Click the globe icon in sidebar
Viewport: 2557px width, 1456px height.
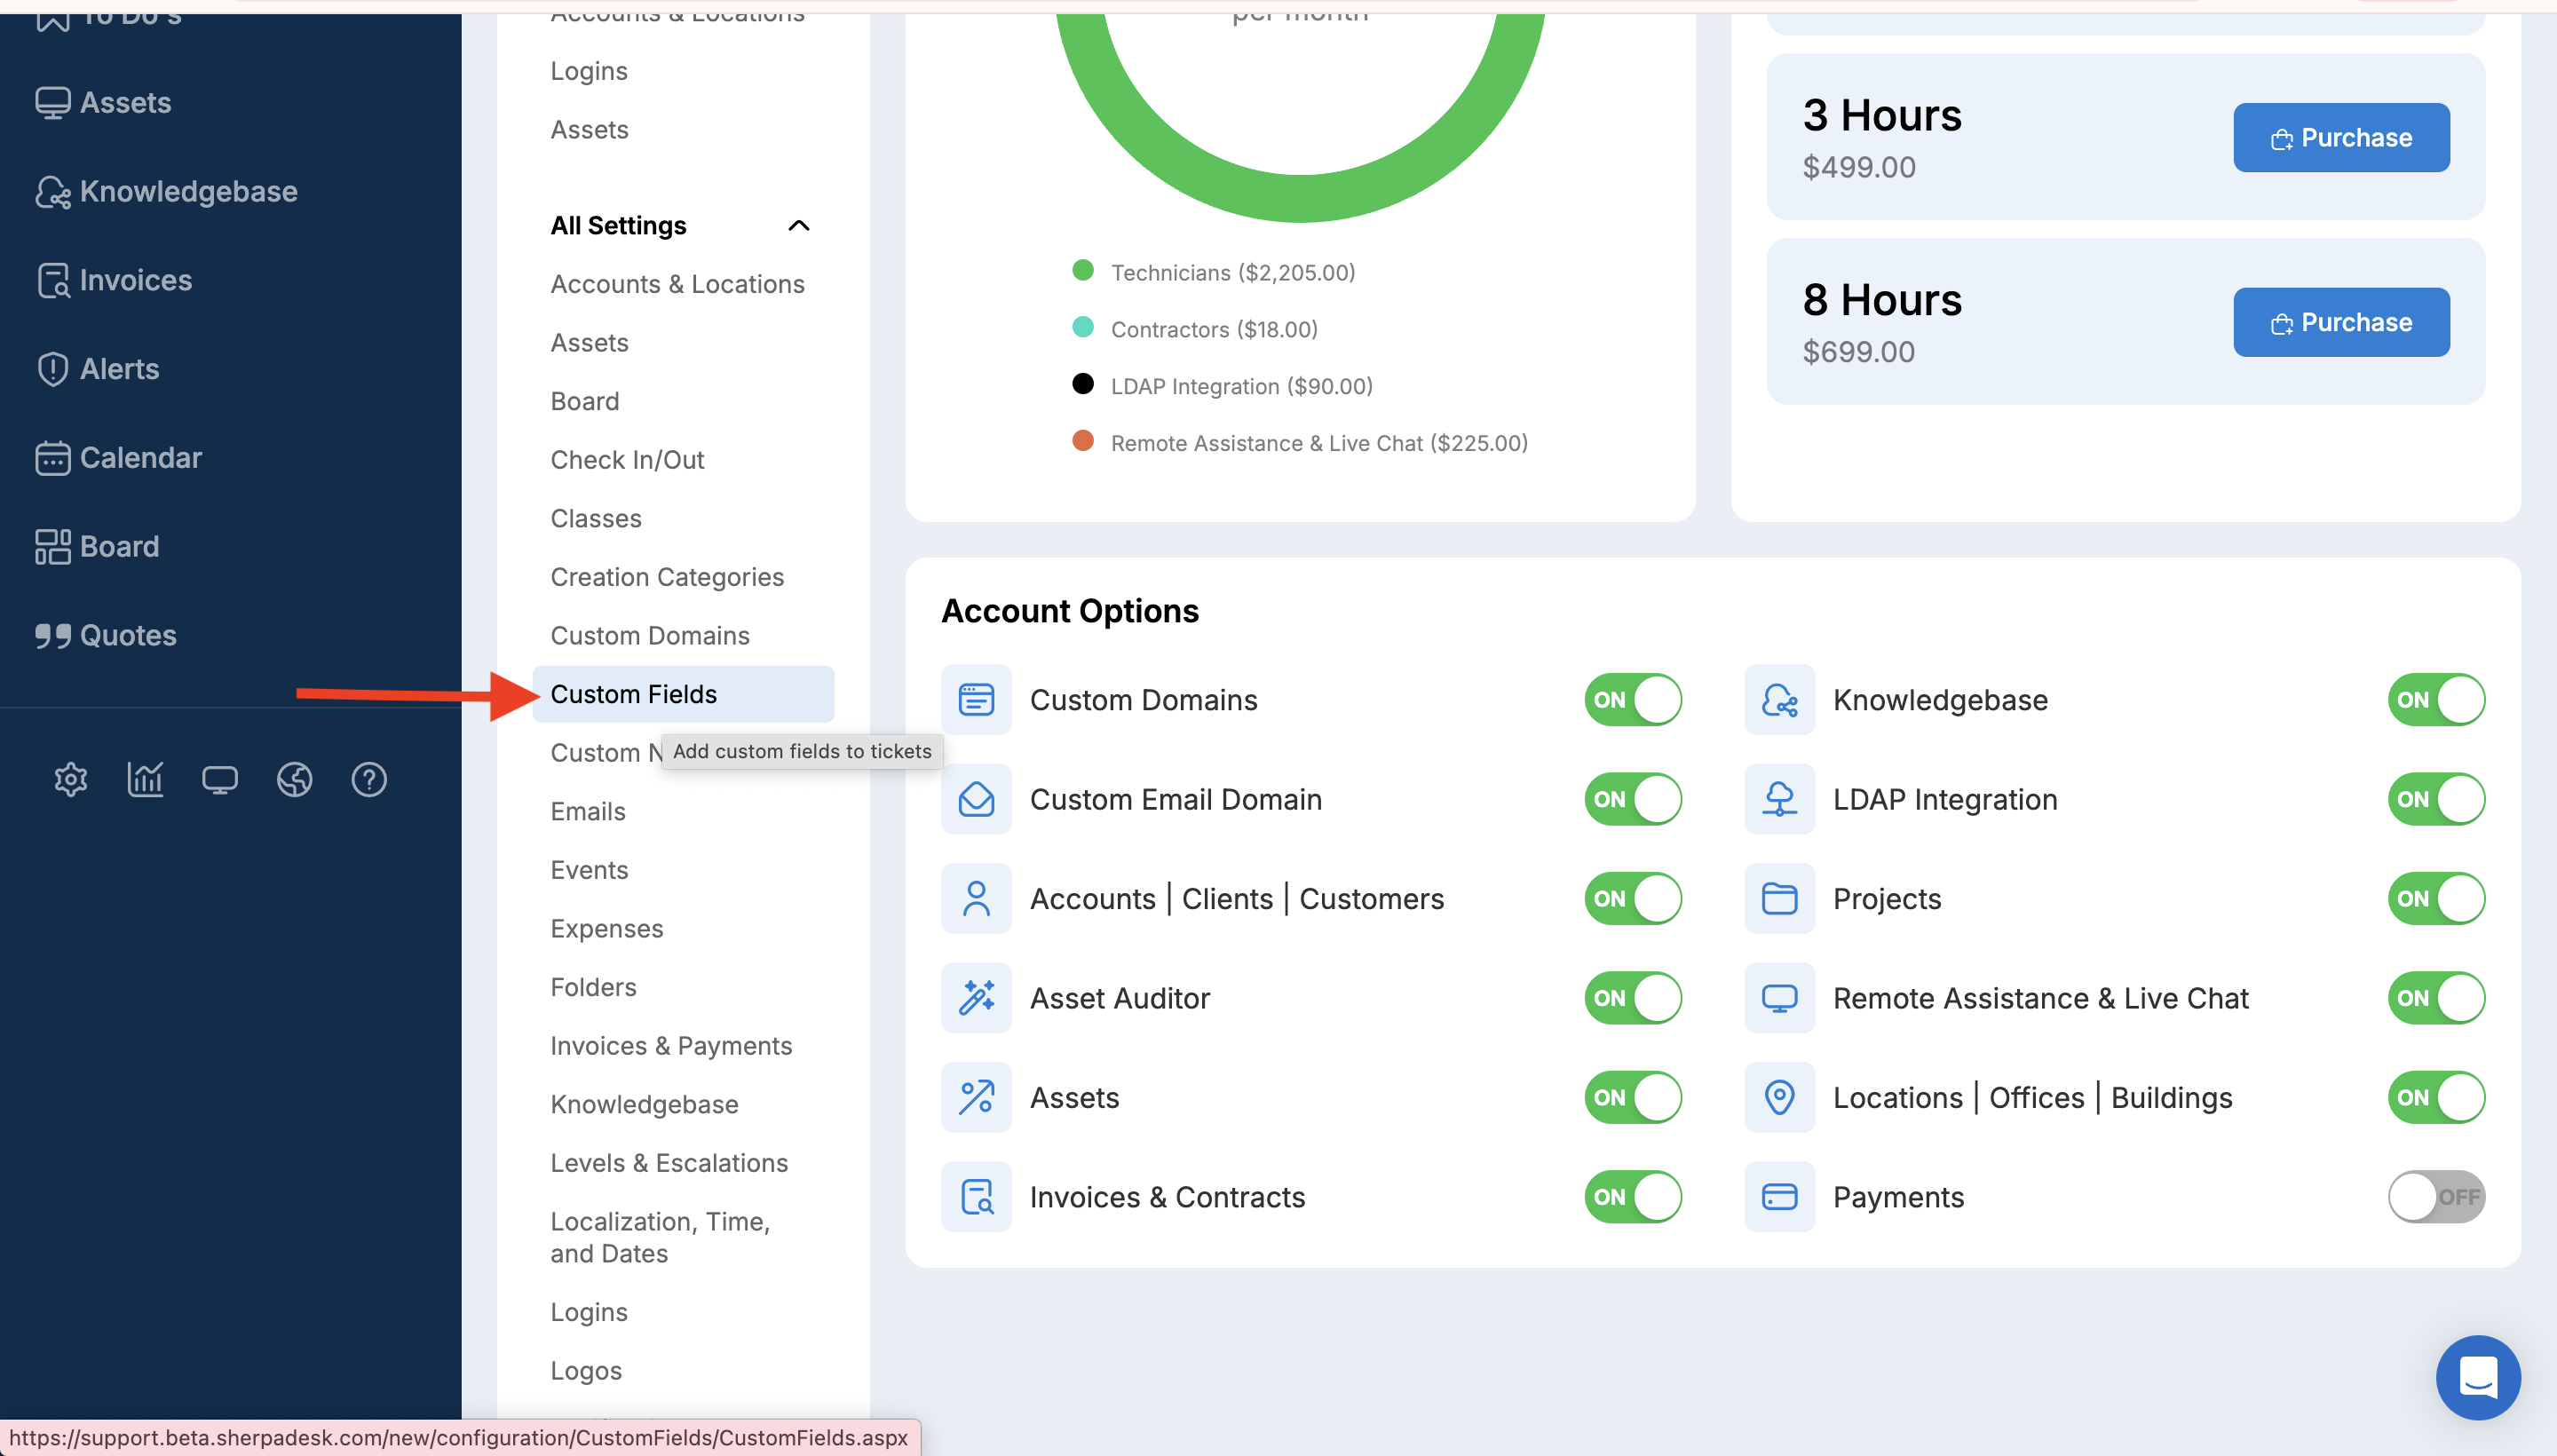coord(294,779)
